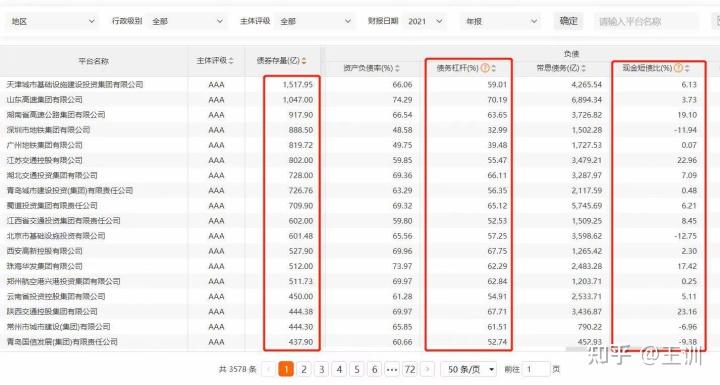Open the 行政级别 dropdown
Viewport: 720px width, 385px height.
click(x=188, y=21)
